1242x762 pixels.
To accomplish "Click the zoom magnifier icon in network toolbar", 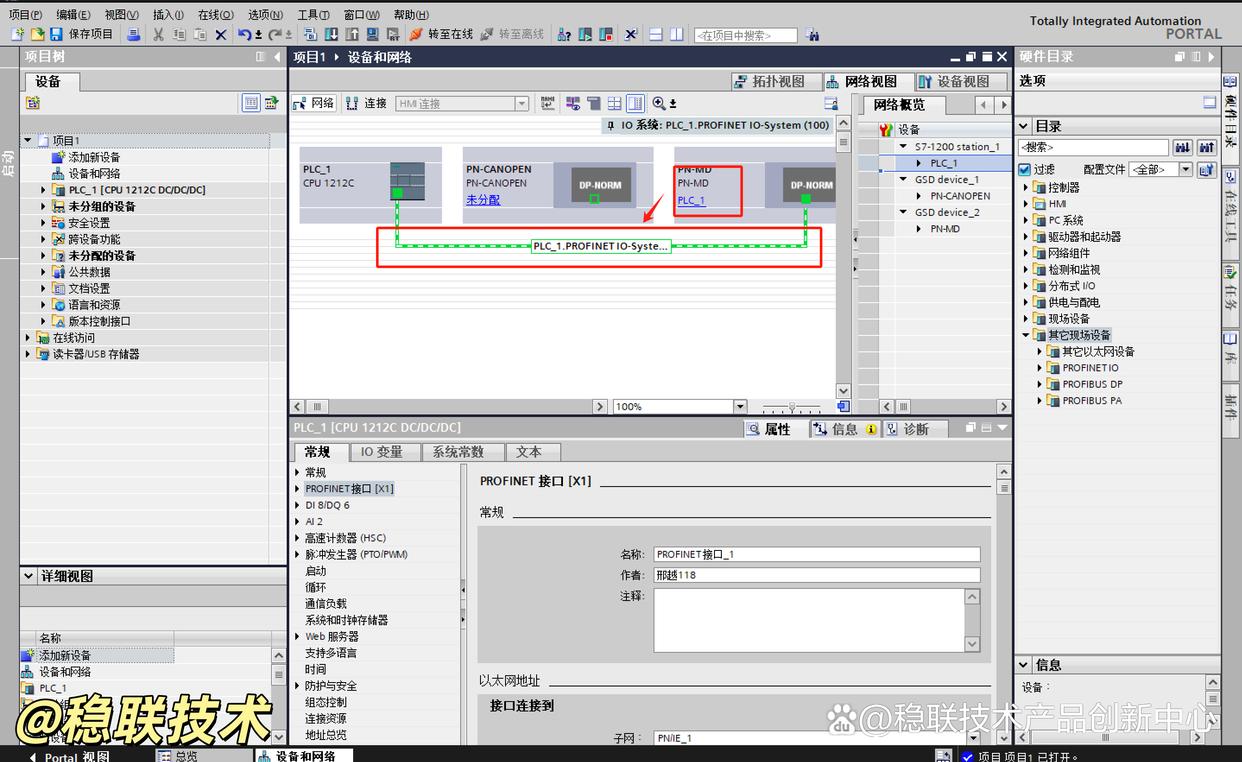I will 659,103.
